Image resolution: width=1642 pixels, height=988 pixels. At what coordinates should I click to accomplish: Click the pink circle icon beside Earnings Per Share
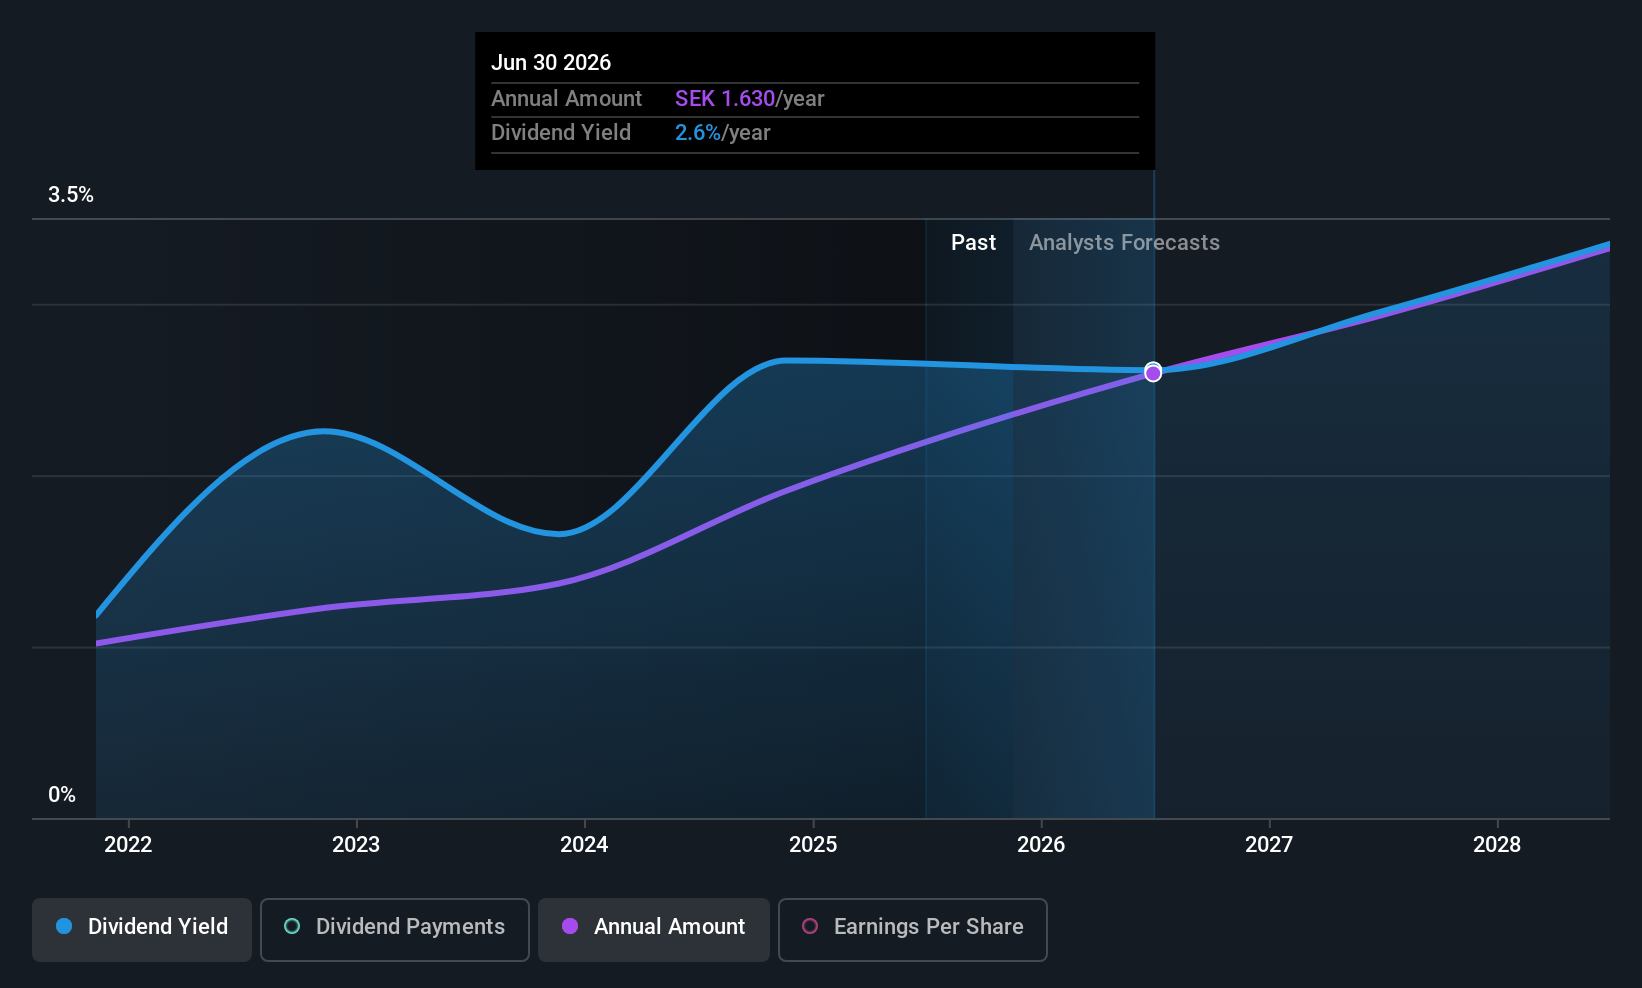(x=810, y=926)
